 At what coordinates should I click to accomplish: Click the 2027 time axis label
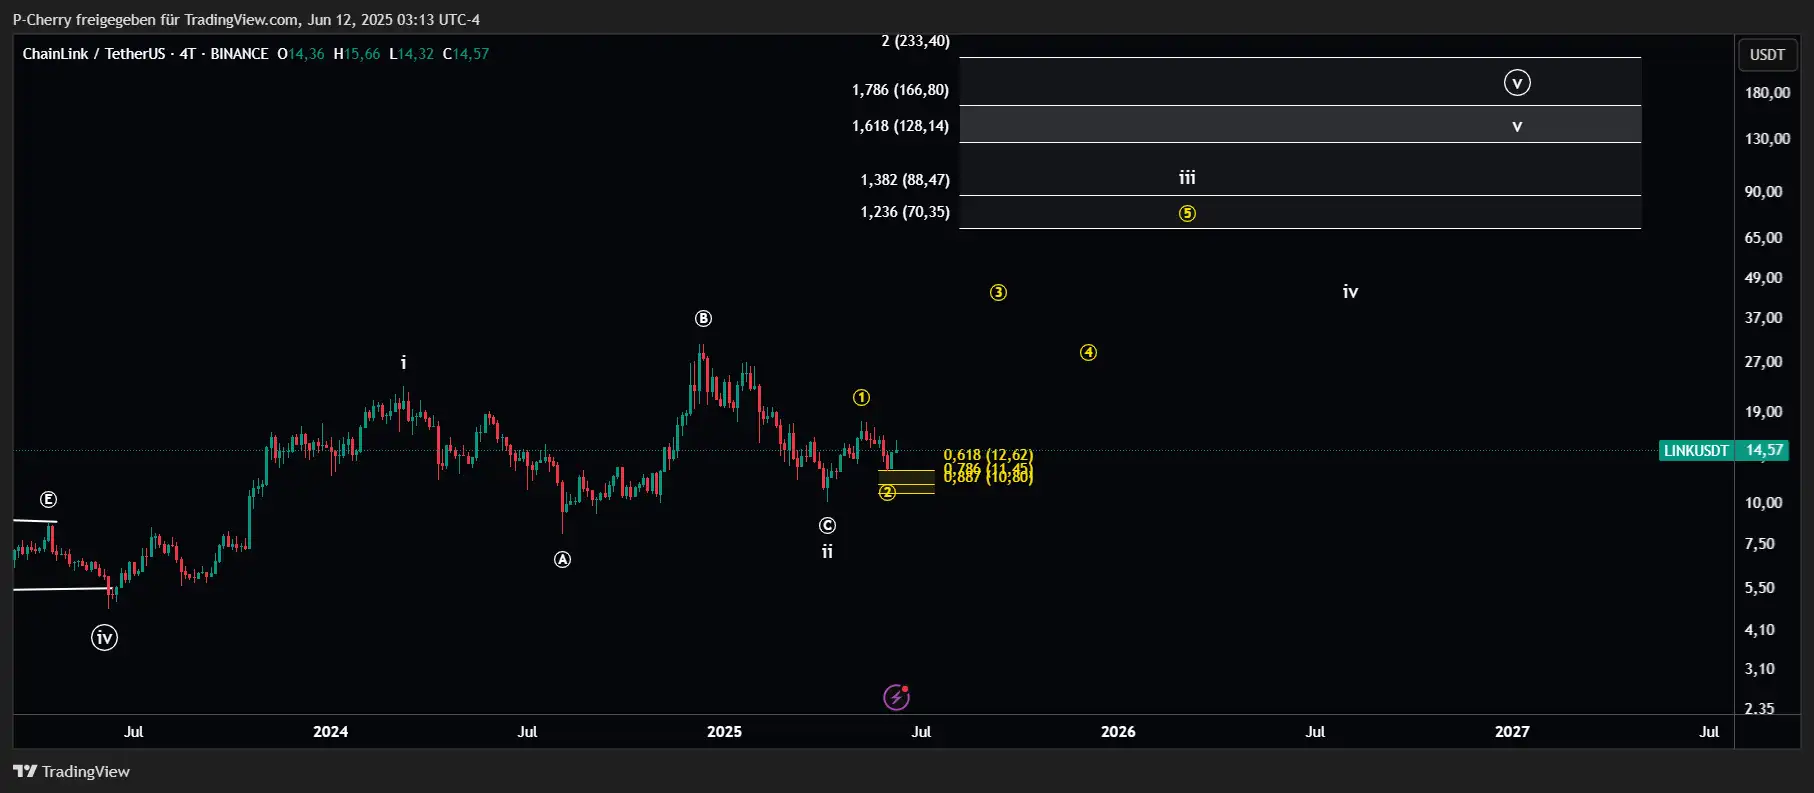coord(1512,732)
